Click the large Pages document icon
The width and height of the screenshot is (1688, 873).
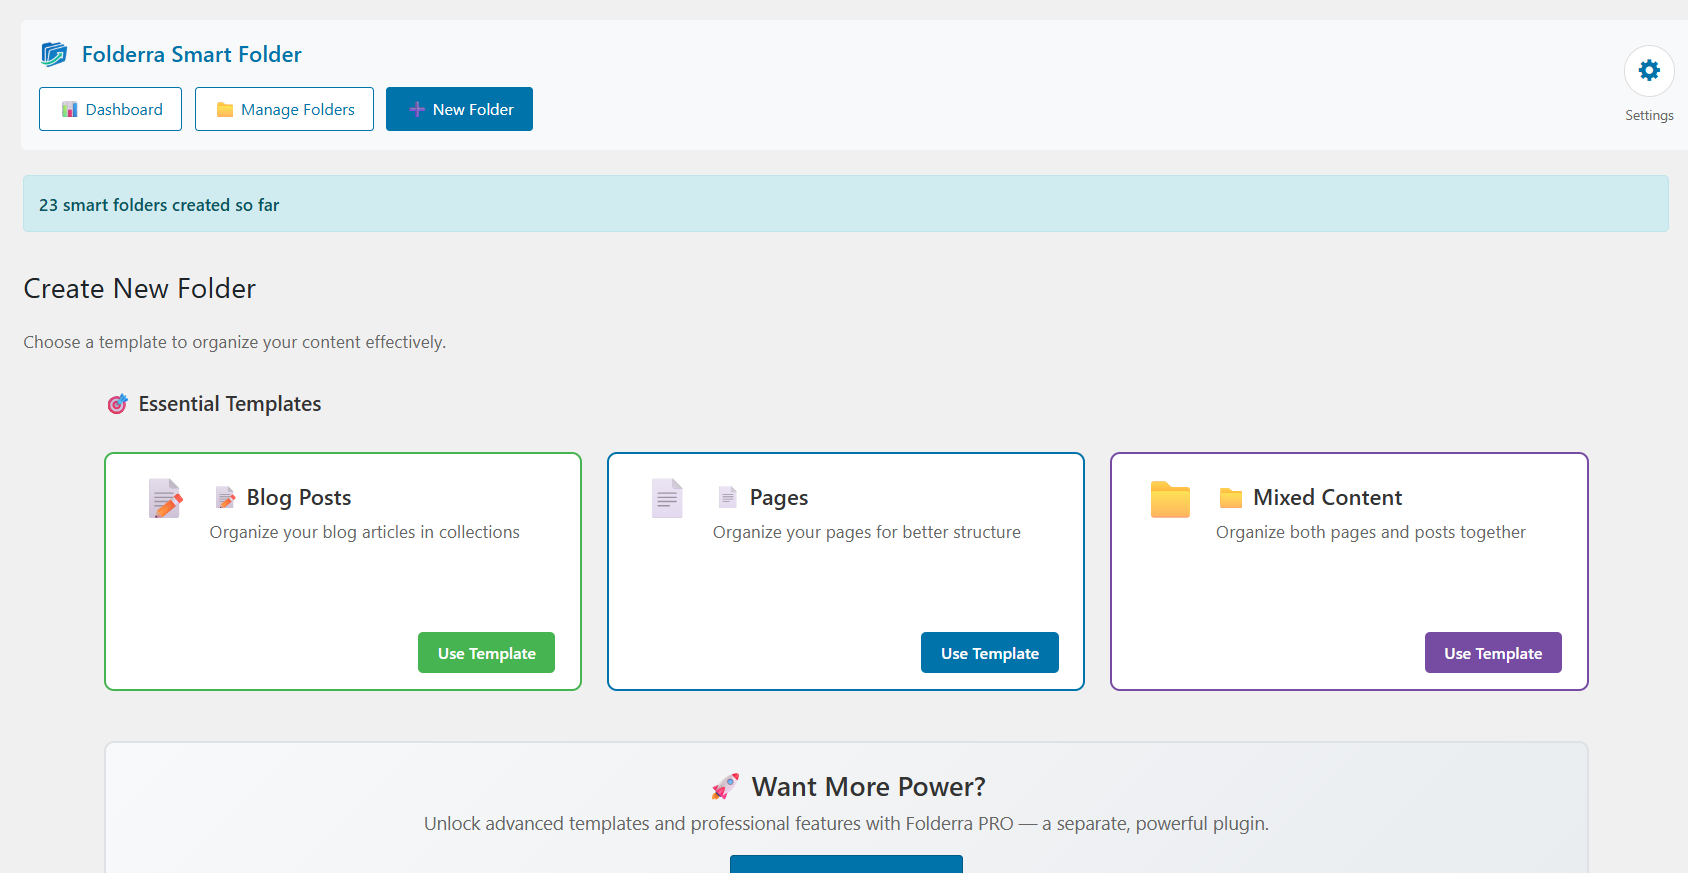(x=667, y=498)
